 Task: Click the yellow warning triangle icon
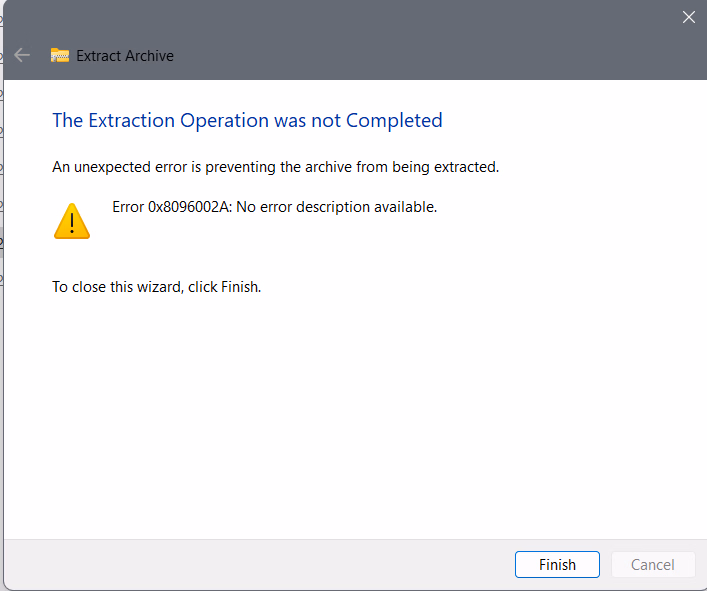click(x=71, y=220)
